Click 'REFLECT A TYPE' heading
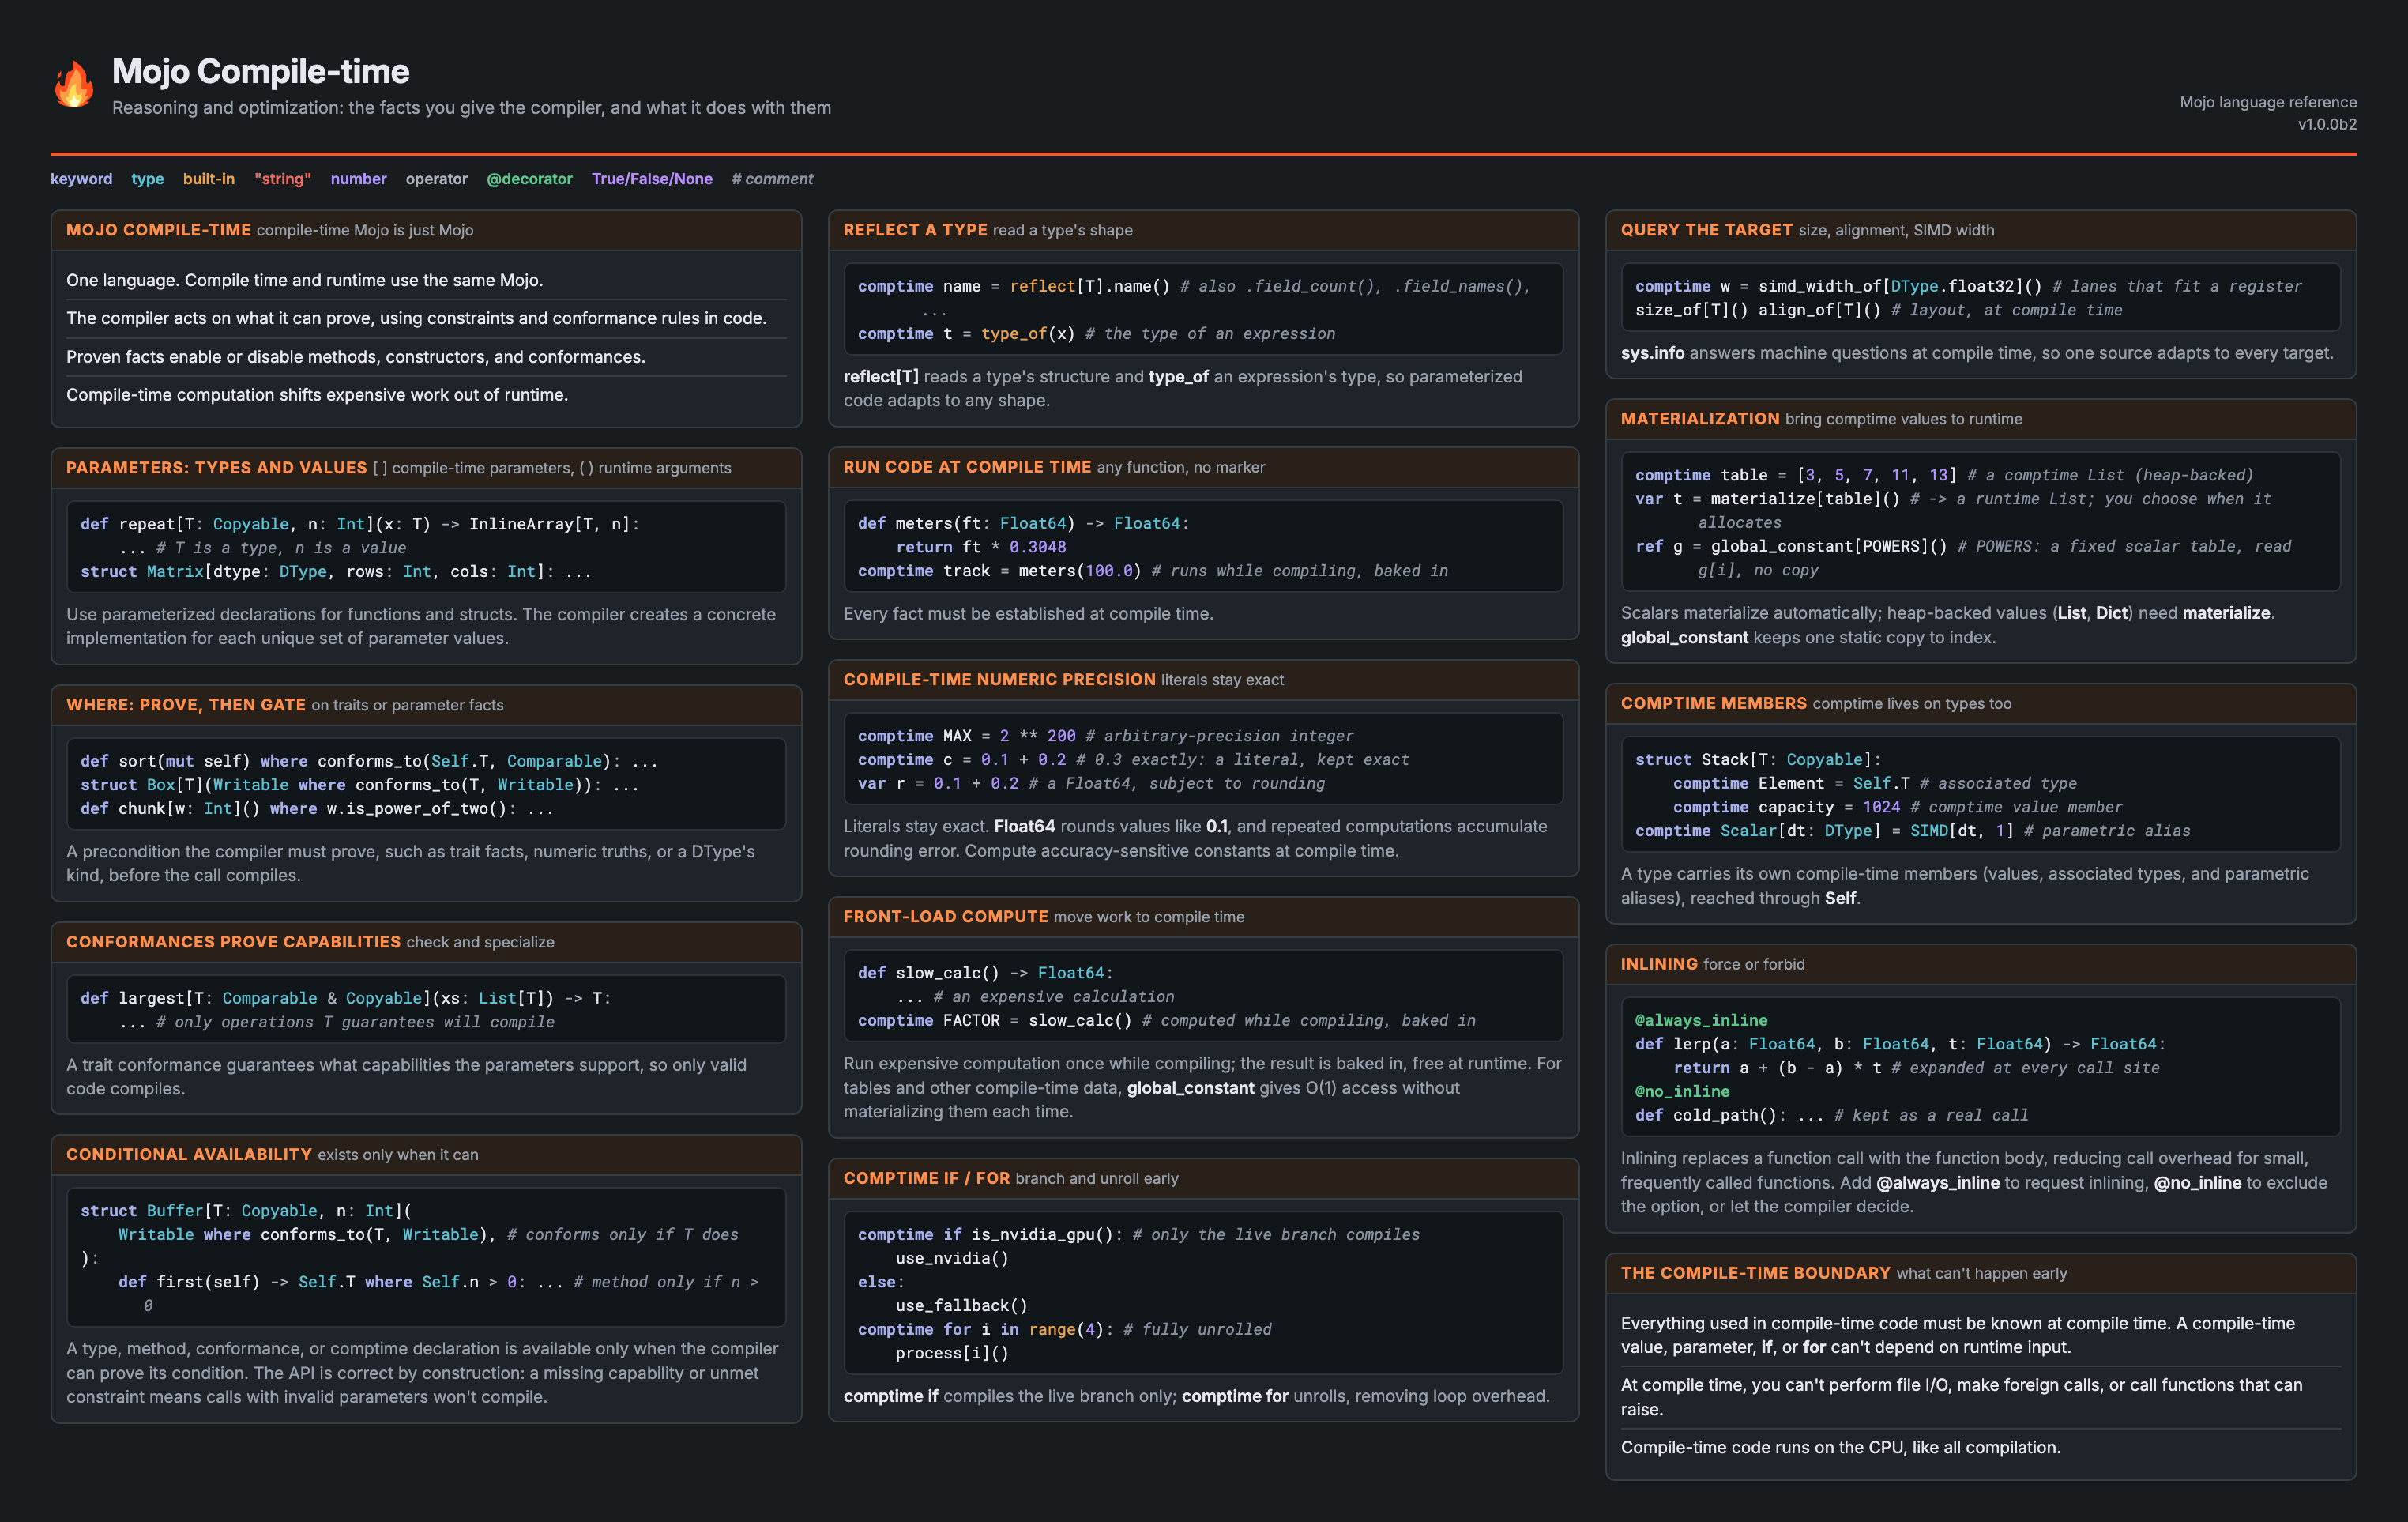The width and height of the screenshot is (2408, 1522). (x=915, y=230)
